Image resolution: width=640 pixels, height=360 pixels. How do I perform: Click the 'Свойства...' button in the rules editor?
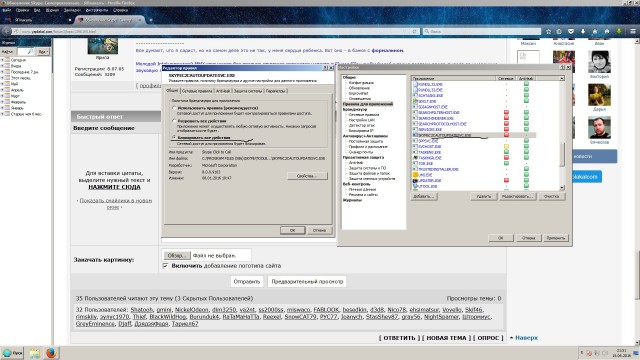point(307,176)
